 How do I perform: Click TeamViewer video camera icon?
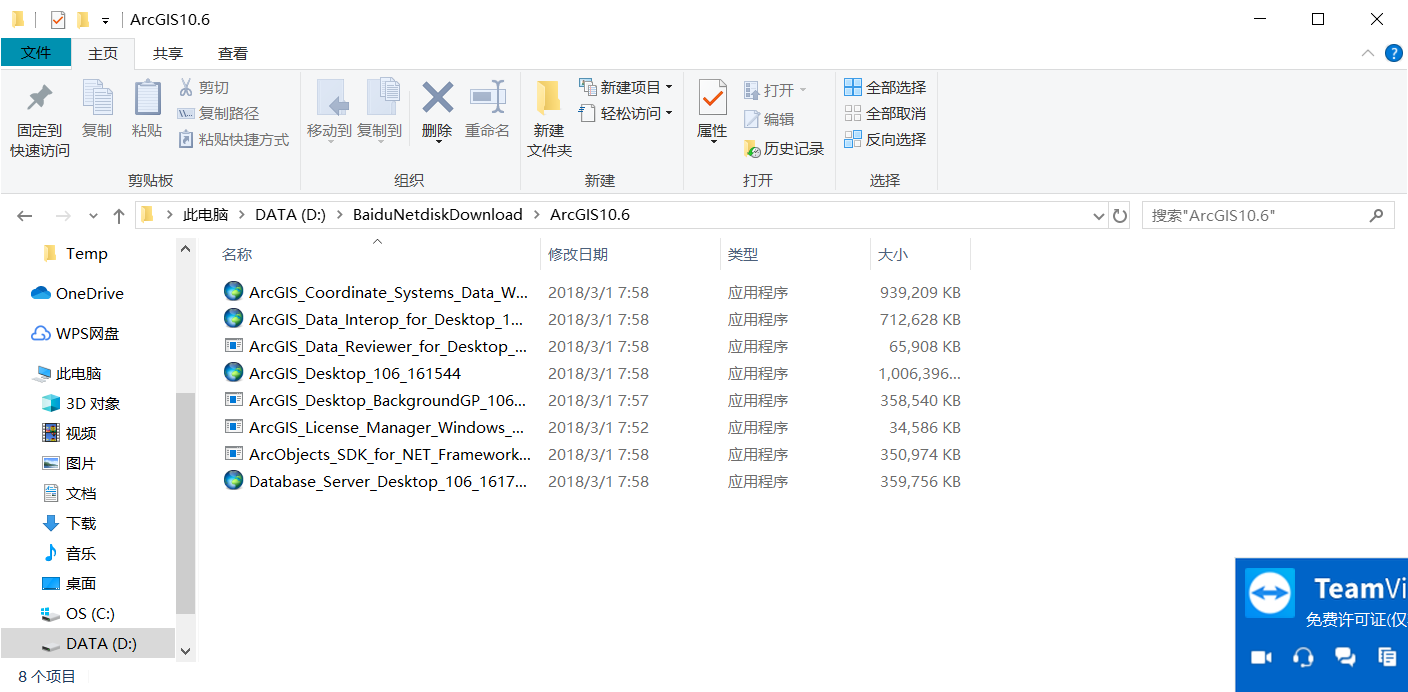point(1261,657)
